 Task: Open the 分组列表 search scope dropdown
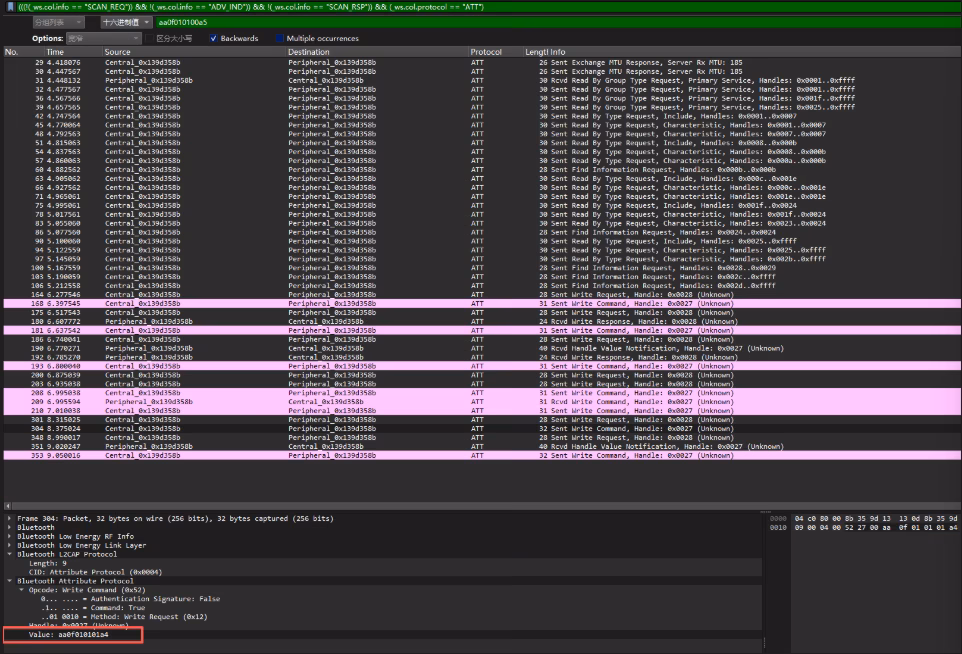coord(58,22)
